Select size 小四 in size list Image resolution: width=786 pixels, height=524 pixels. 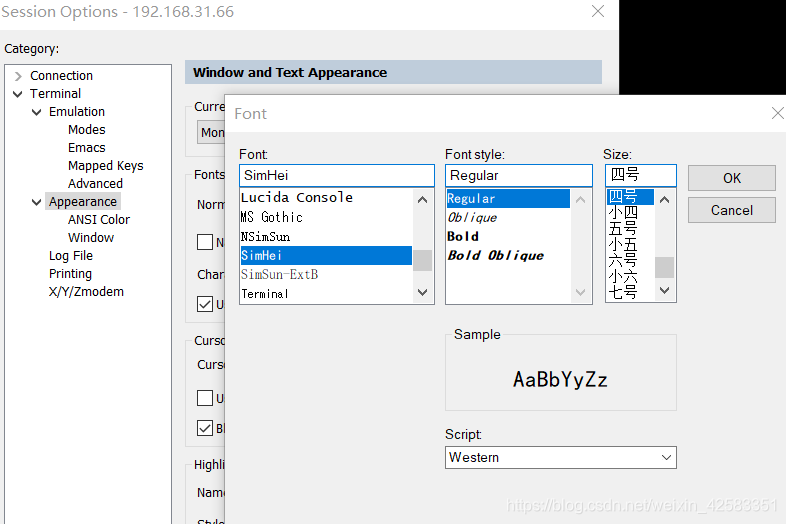click(630, 213)
